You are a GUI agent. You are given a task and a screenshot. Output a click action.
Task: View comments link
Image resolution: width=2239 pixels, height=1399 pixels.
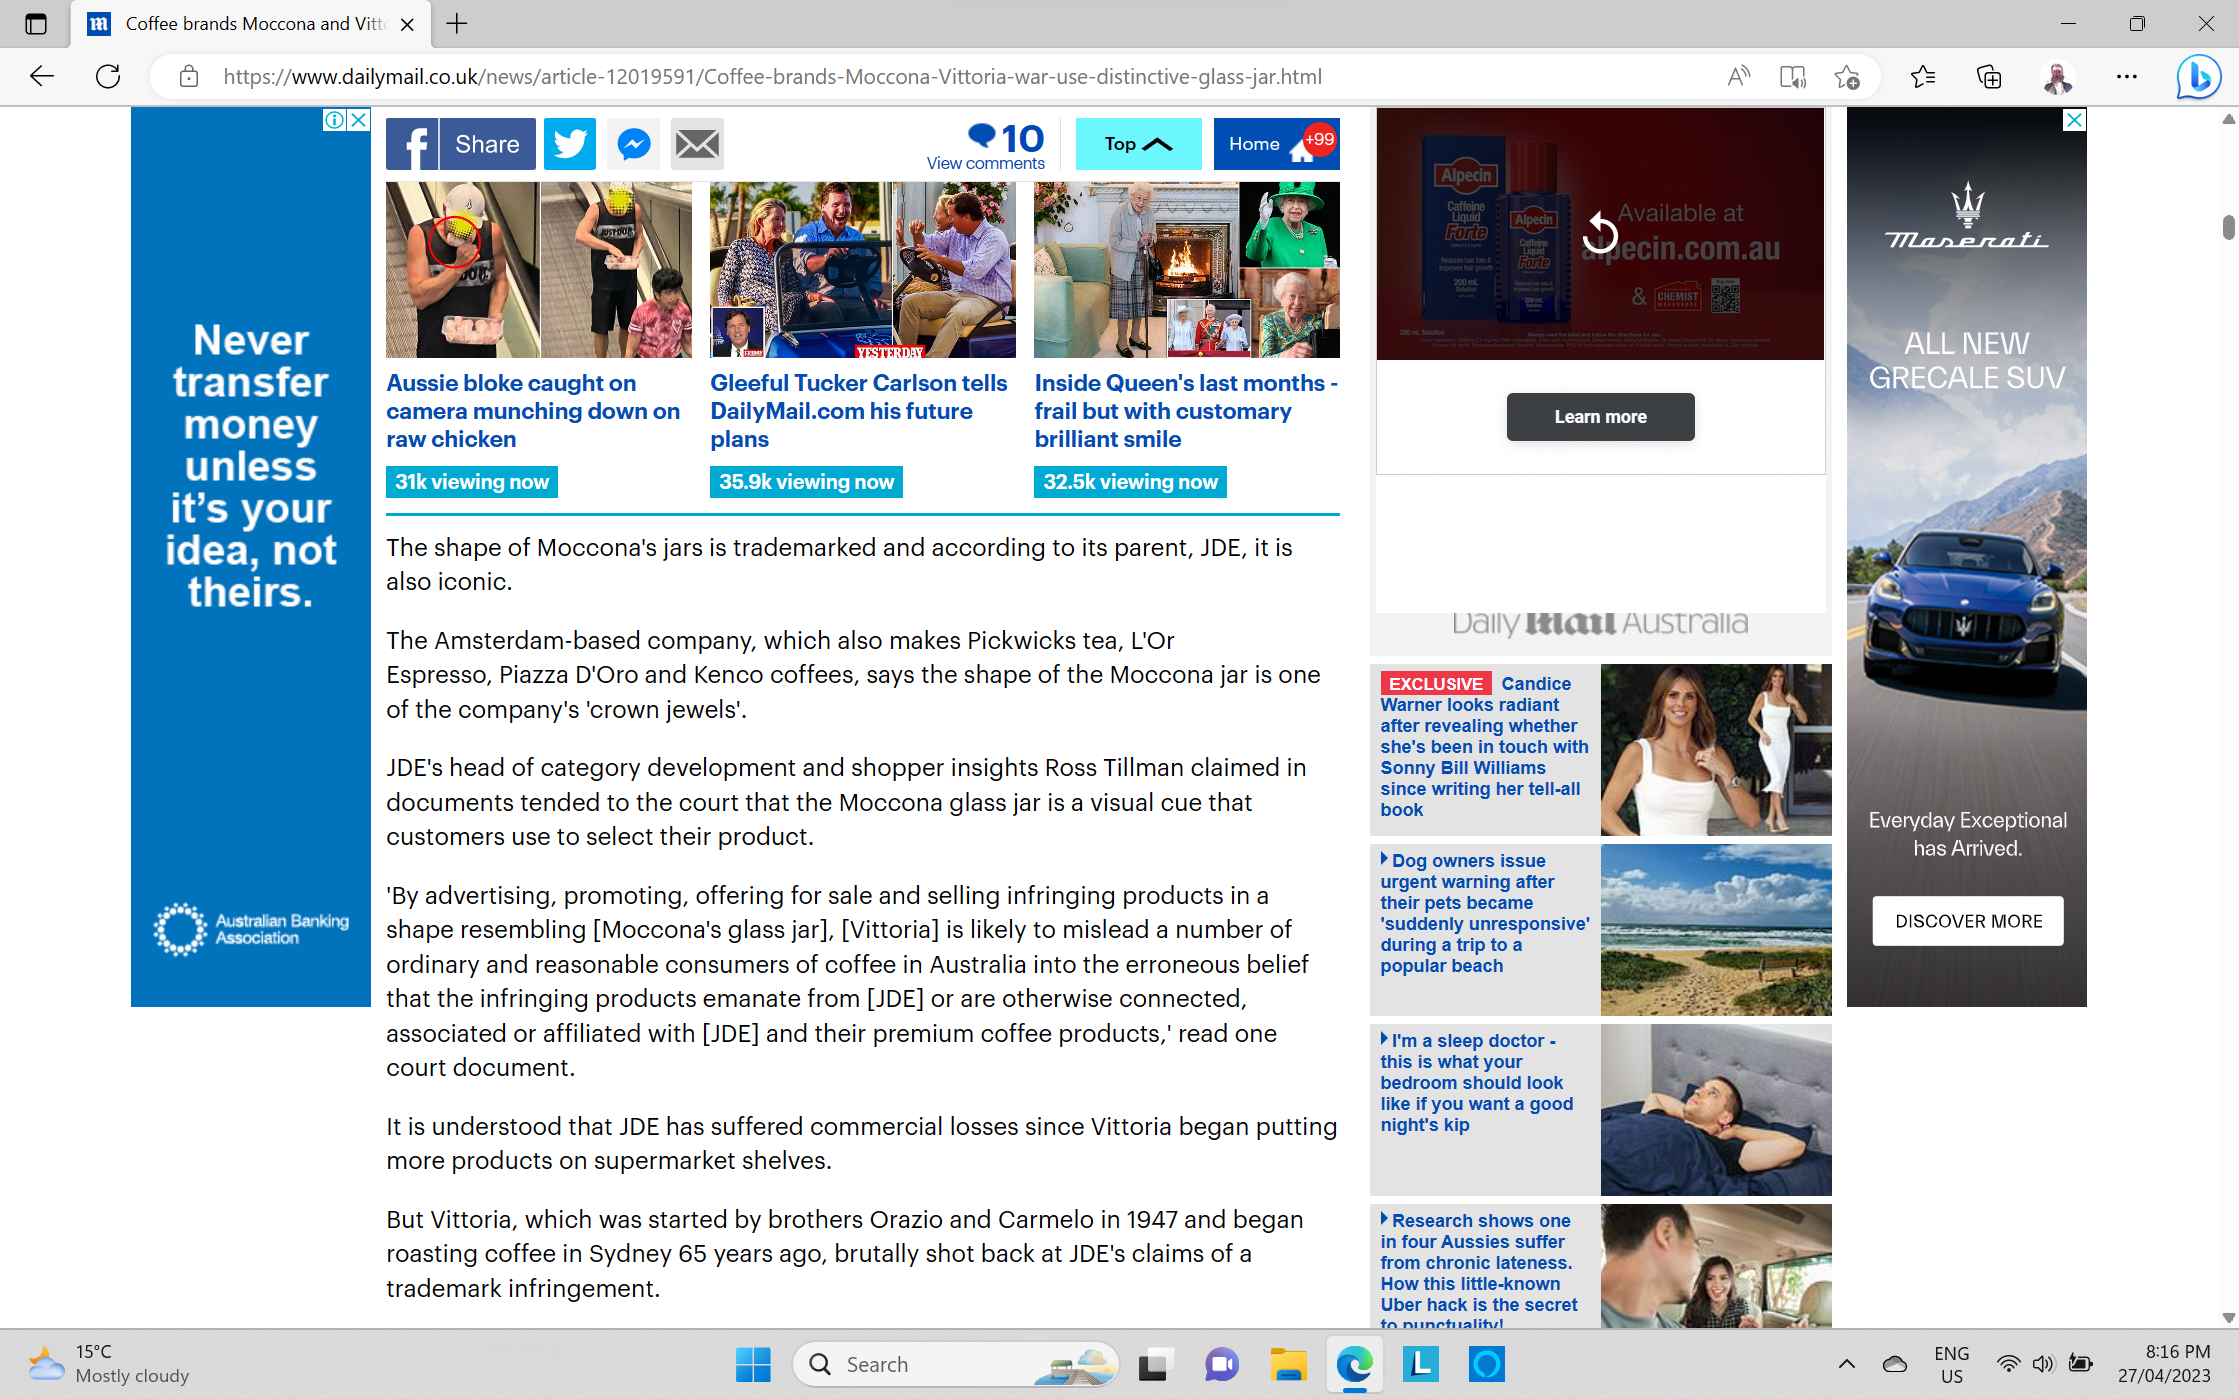click(x=985, y=163)
